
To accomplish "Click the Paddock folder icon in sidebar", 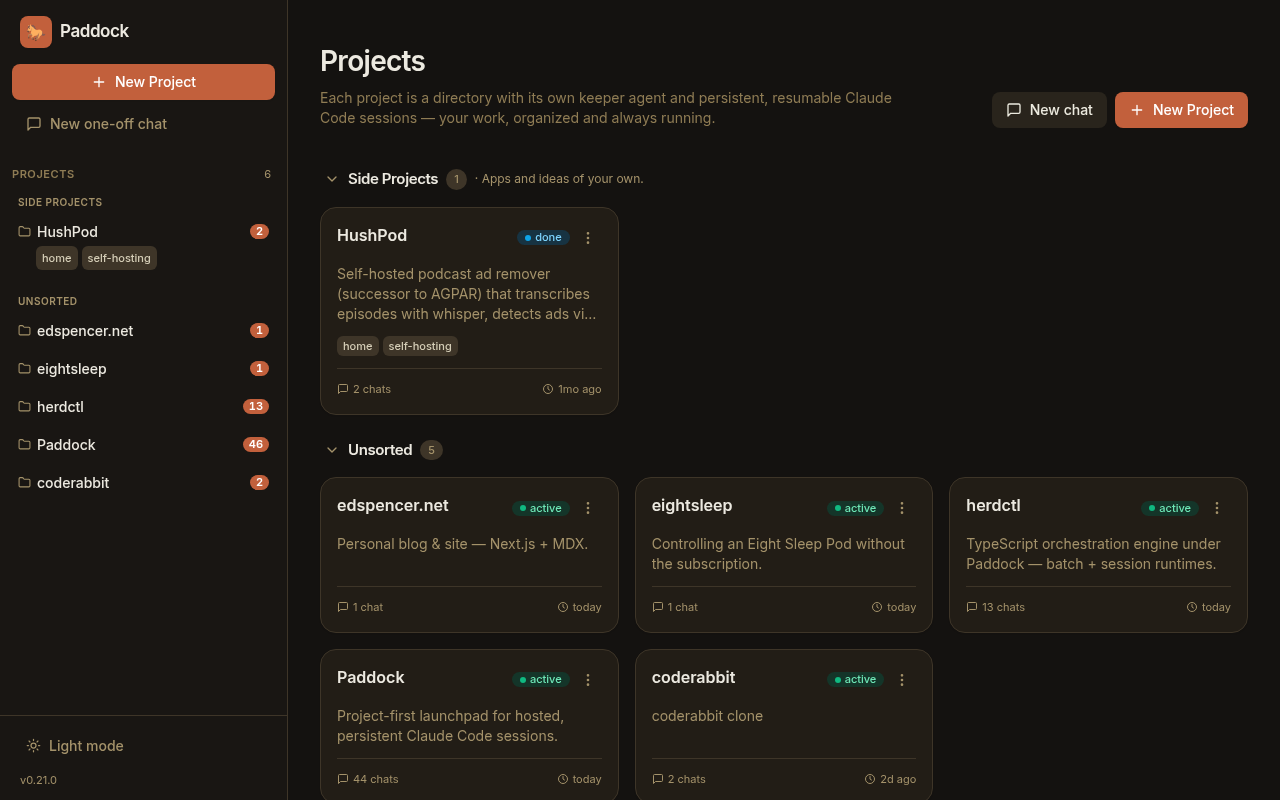I will (x=24, y=444).
